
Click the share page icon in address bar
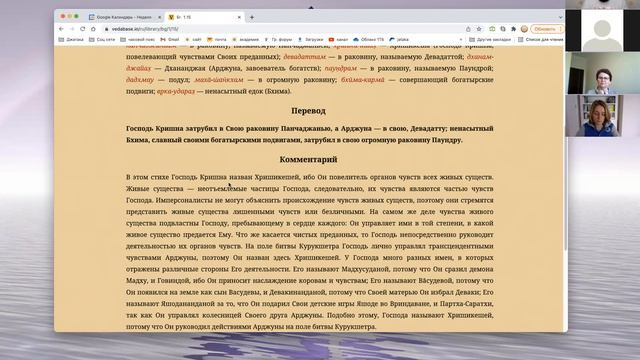468,29
